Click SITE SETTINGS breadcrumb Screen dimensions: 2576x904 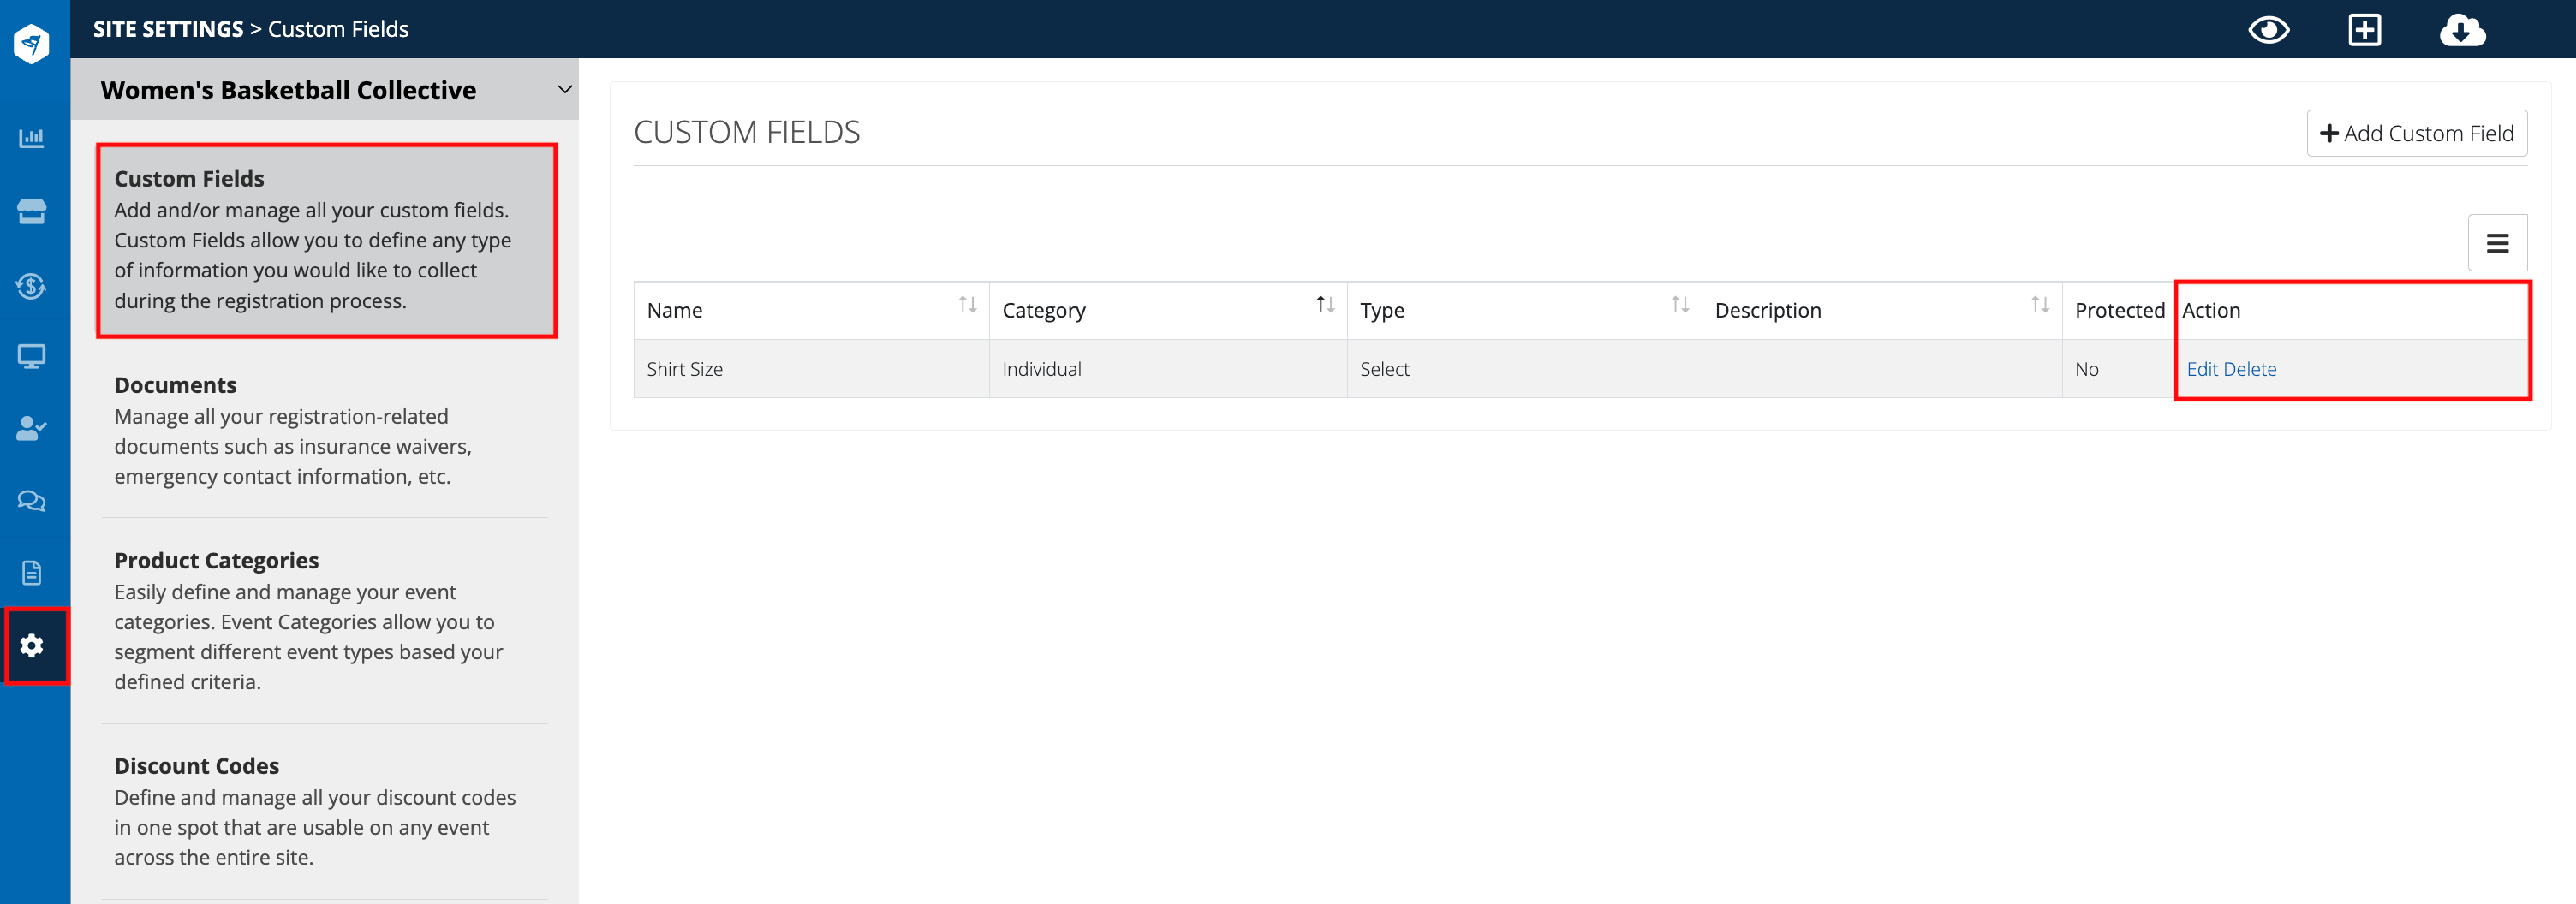pos(168,29)
